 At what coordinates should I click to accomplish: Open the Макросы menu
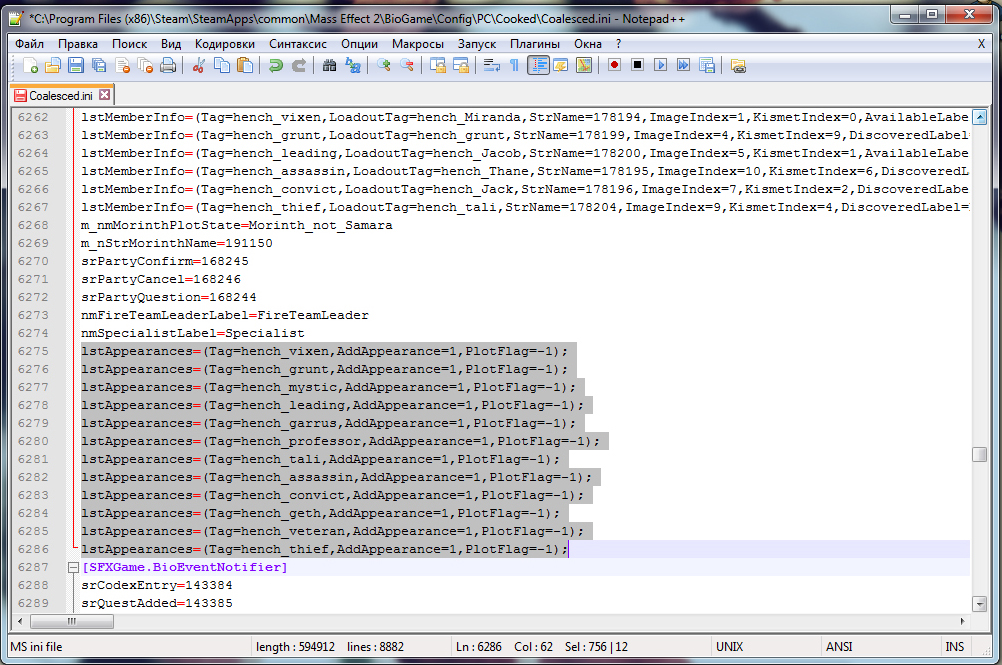(418, 43)
